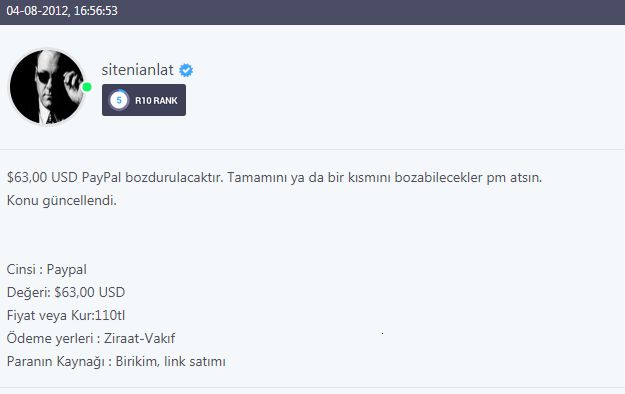Screen dimensions: 625x394
Task: Click the rank circle showing number 5
Action: 119,100
